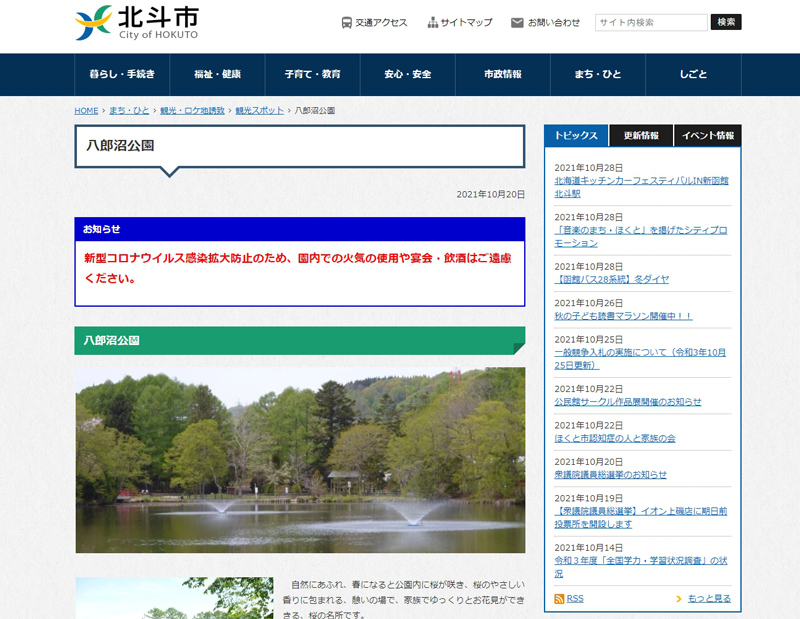The image size is (800, 619).
Task: Click the もっと見る link
Action: click(709, 599)
